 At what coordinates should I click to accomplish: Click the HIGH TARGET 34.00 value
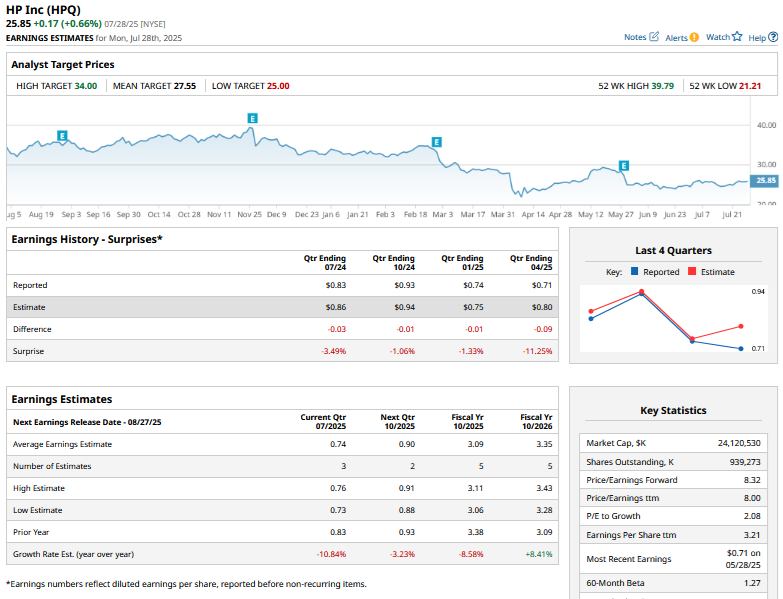86,86
